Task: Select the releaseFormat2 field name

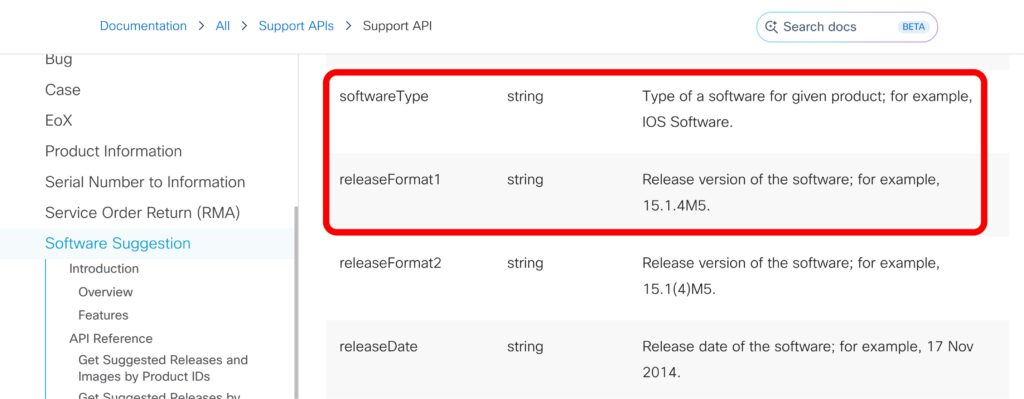Action: [x=390, y=263]
